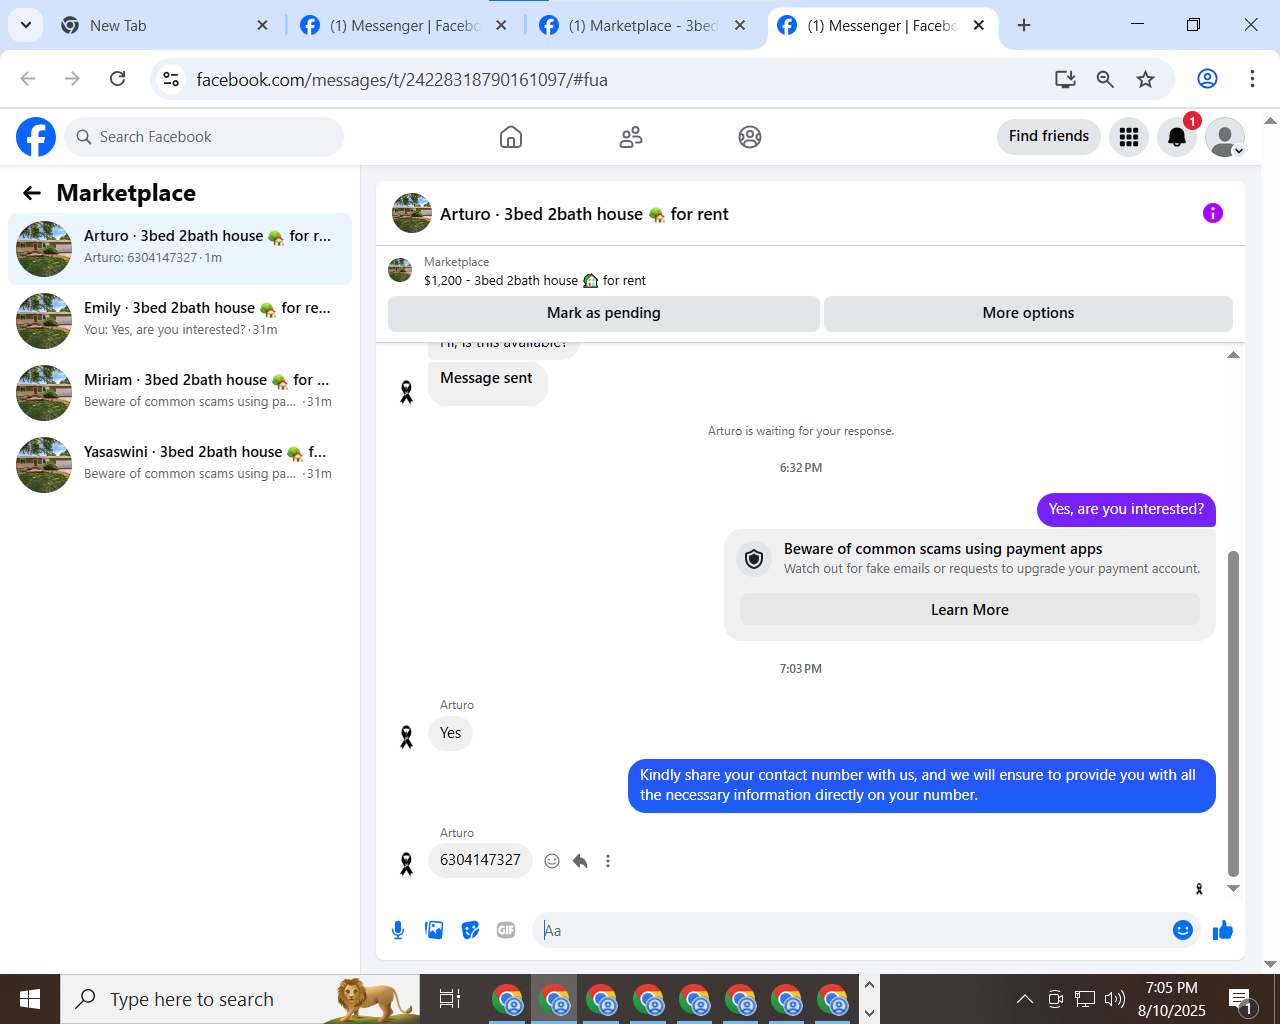
Task: Click the back arrow next to Marketplace
Action: [32, 193]
